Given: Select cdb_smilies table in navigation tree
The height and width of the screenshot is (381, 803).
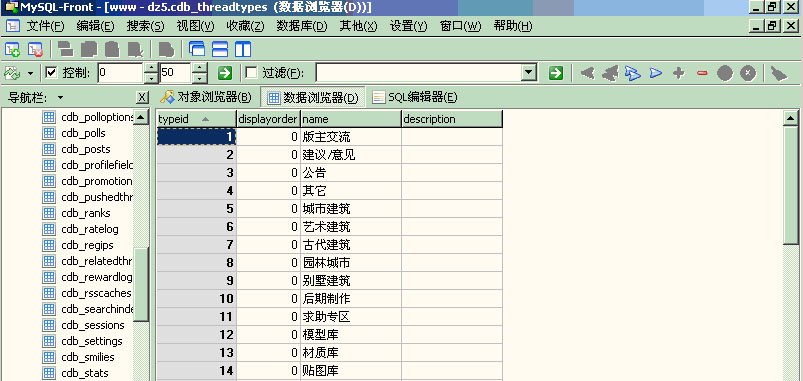Looking at the screenshot, I should tap(88, 357).
